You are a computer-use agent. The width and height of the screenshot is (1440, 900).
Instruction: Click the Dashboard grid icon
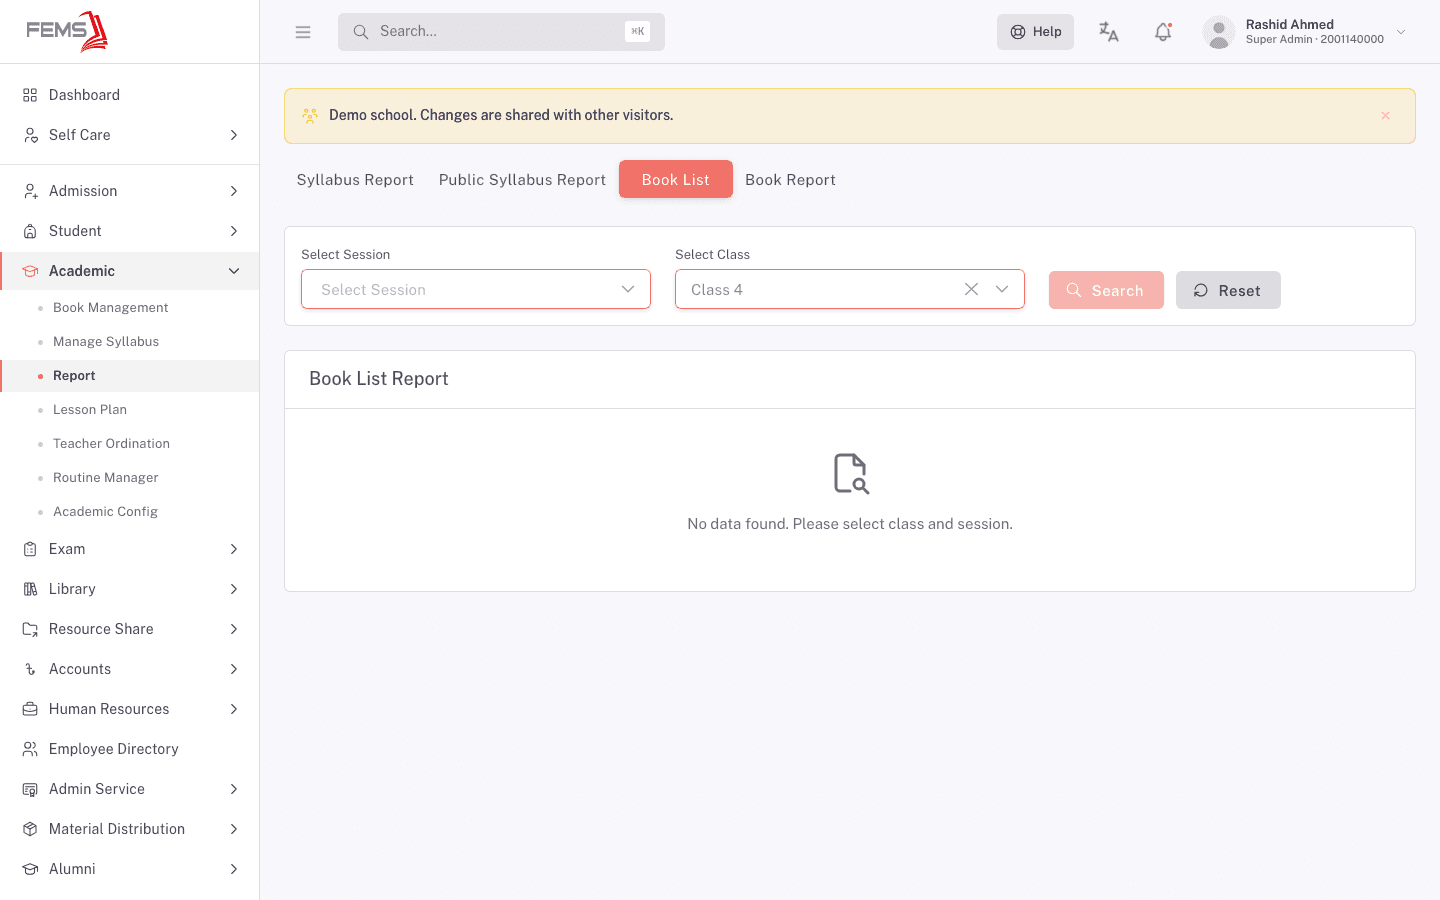click(30, 95)
